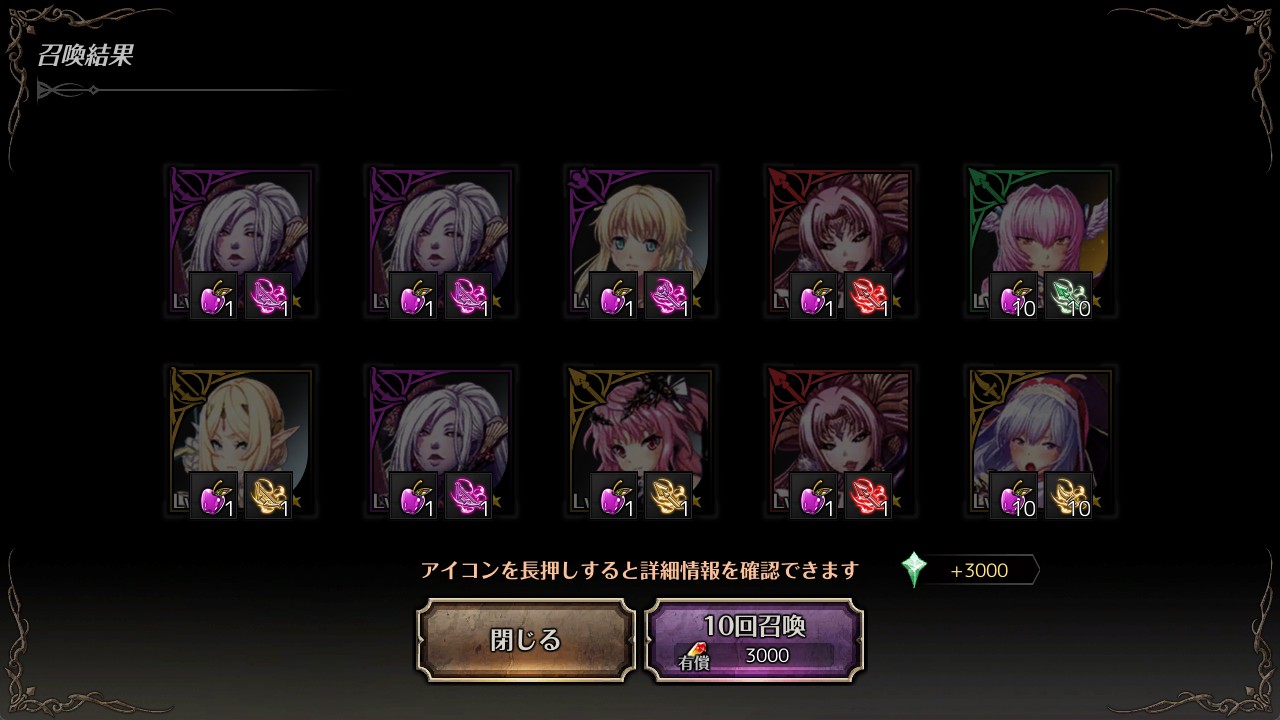Tap red shard icon in top row
This screenshot has width=1280, height=720.
click(x=868, y=296)
